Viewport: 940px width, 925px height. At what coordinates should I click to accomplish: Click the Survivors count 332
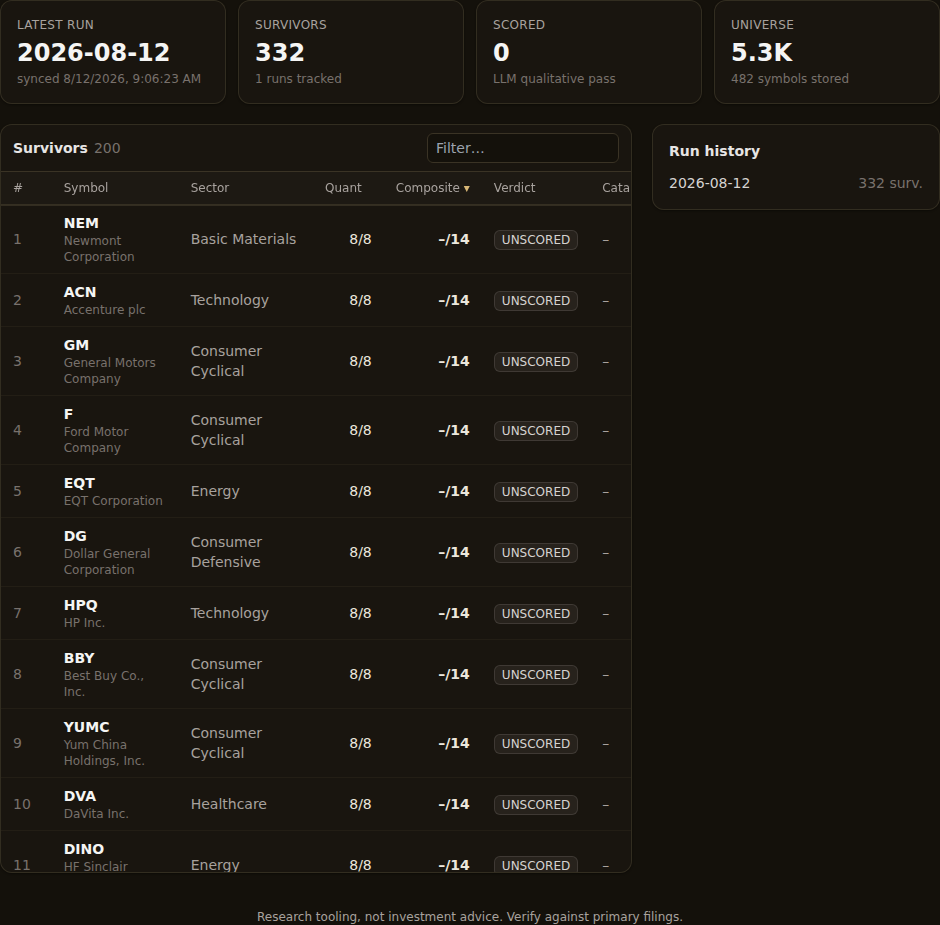(x=279, y=52)
